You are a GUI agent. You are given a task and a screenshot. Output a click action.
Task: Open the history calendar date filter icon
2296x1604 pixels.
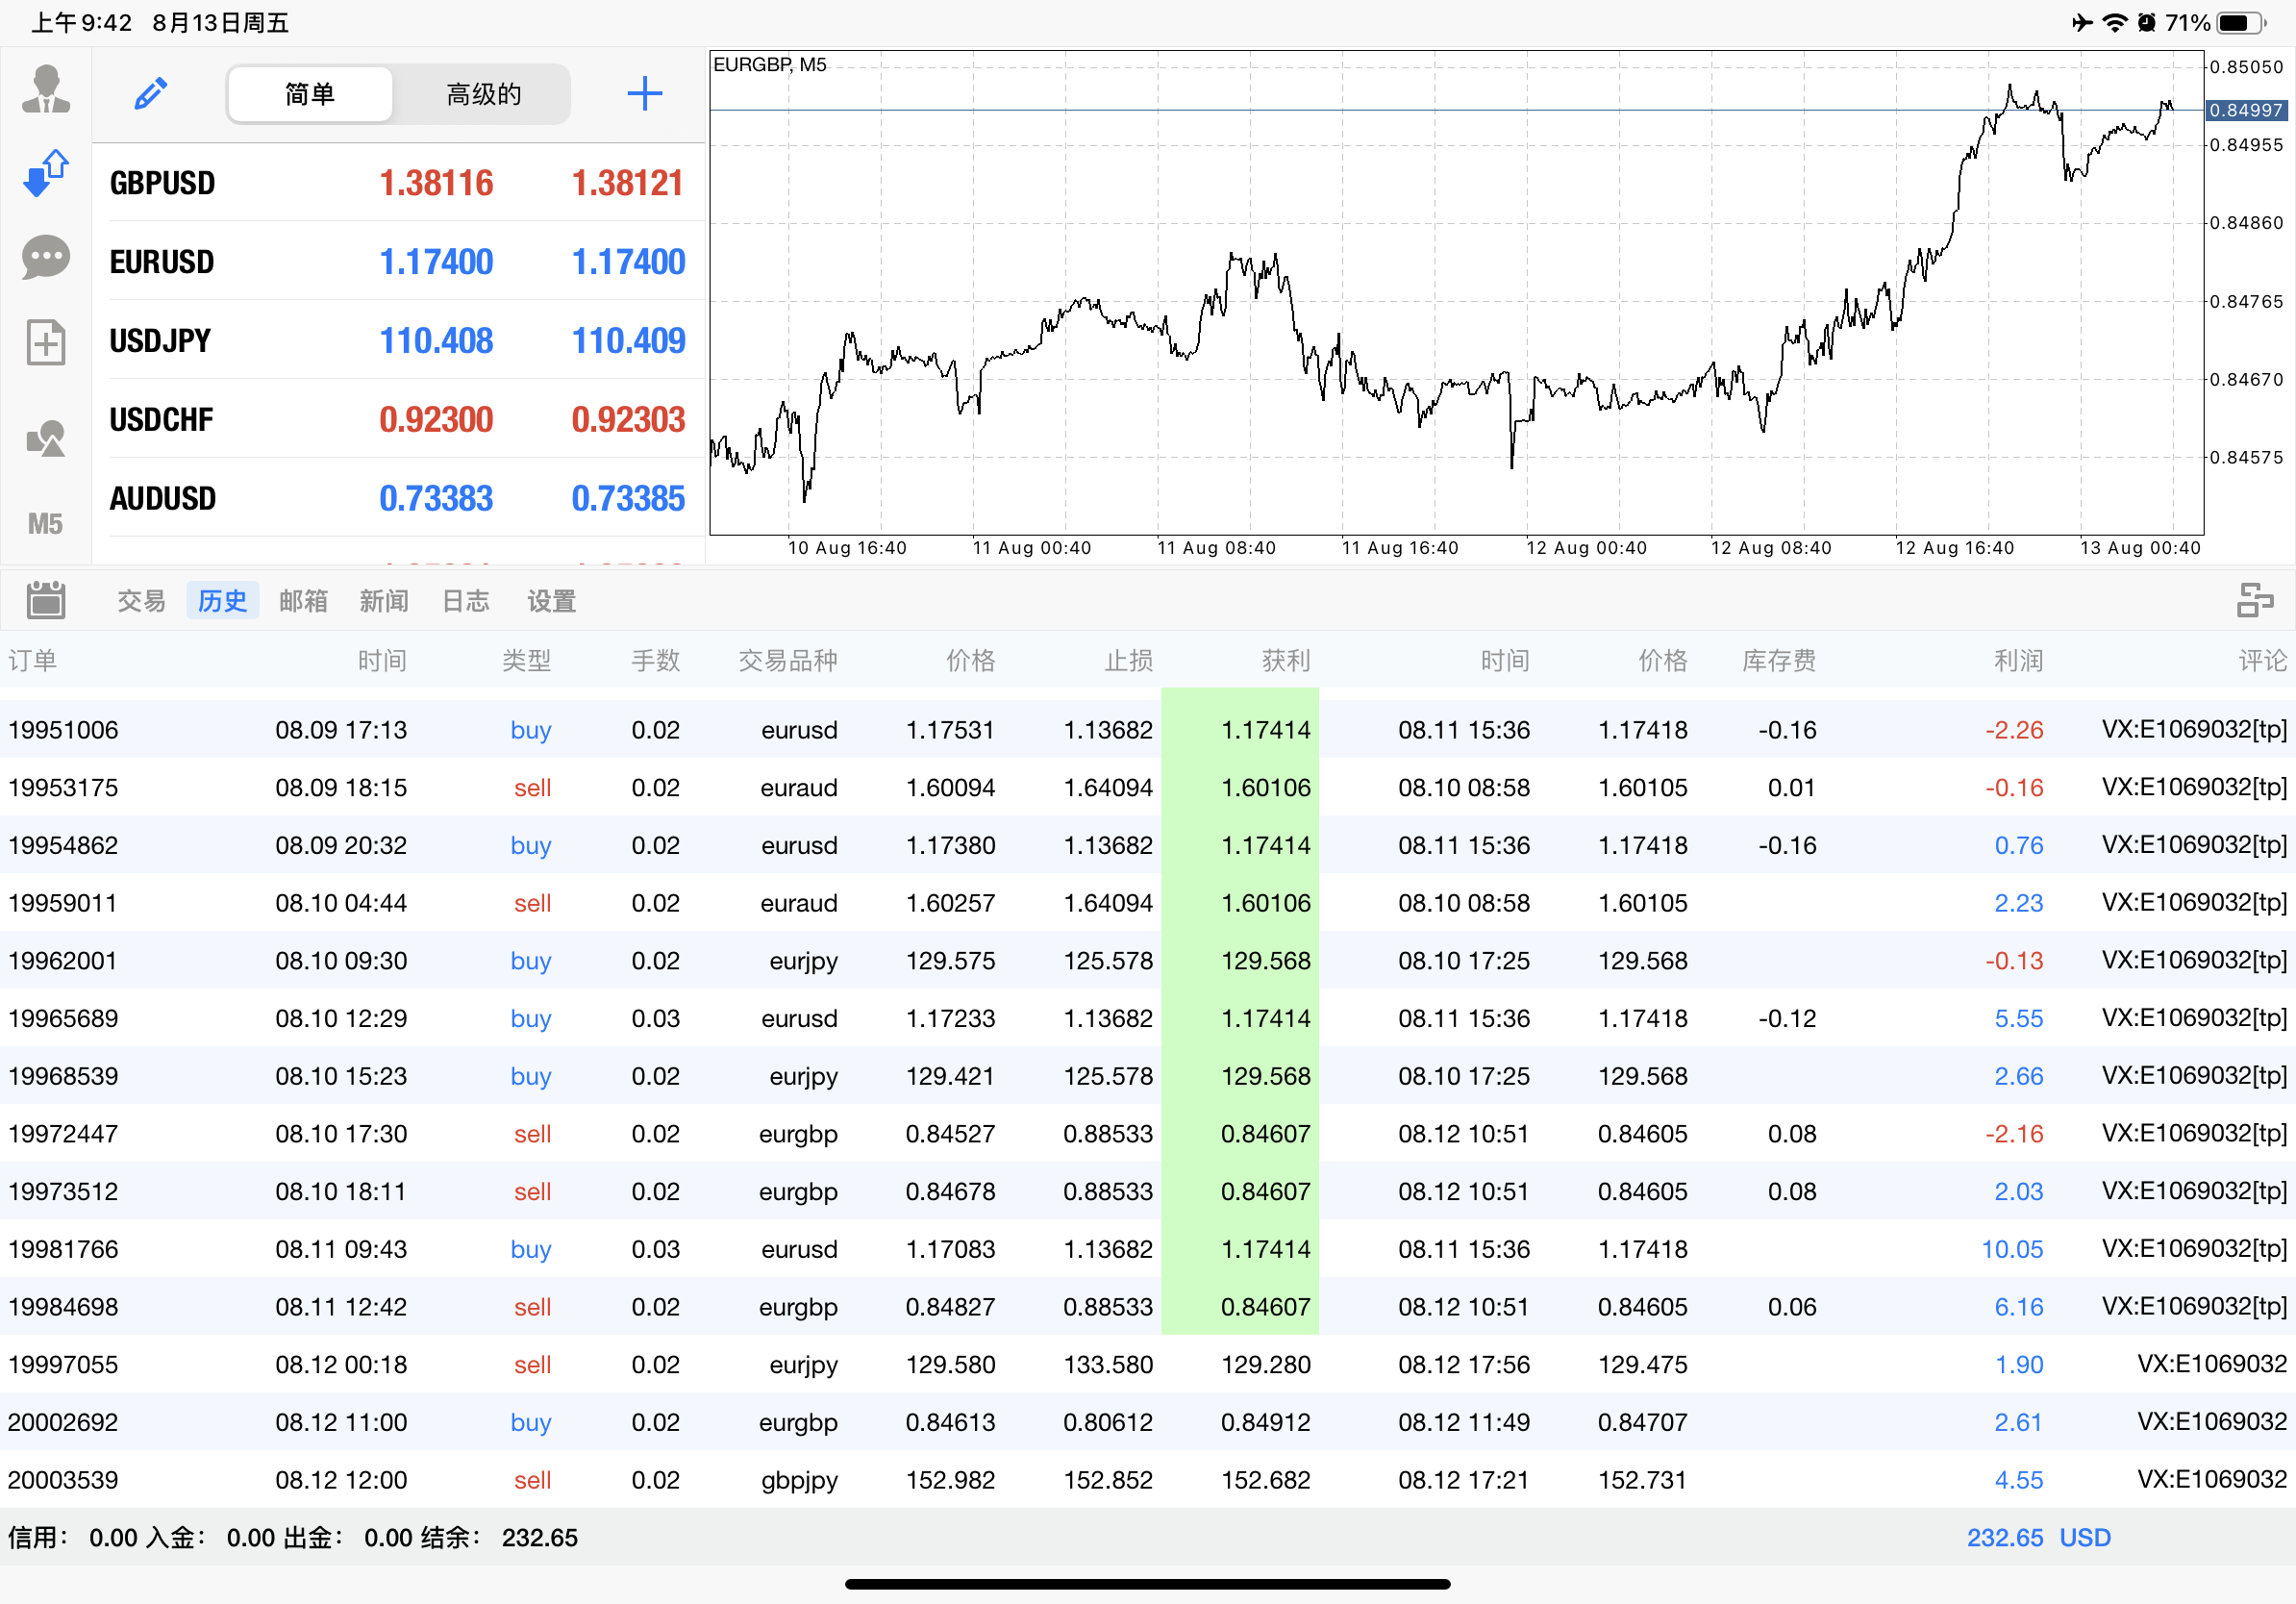click(46, 600)
